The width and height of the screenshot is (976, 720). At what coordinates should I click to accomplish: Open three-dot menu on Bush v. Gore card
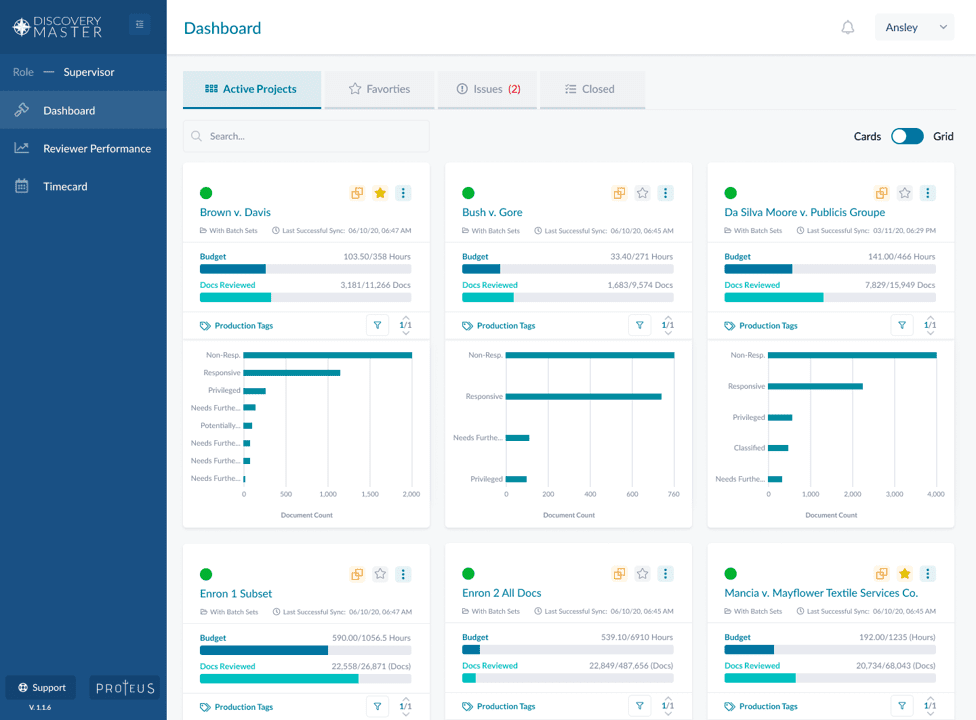[666, 193]
